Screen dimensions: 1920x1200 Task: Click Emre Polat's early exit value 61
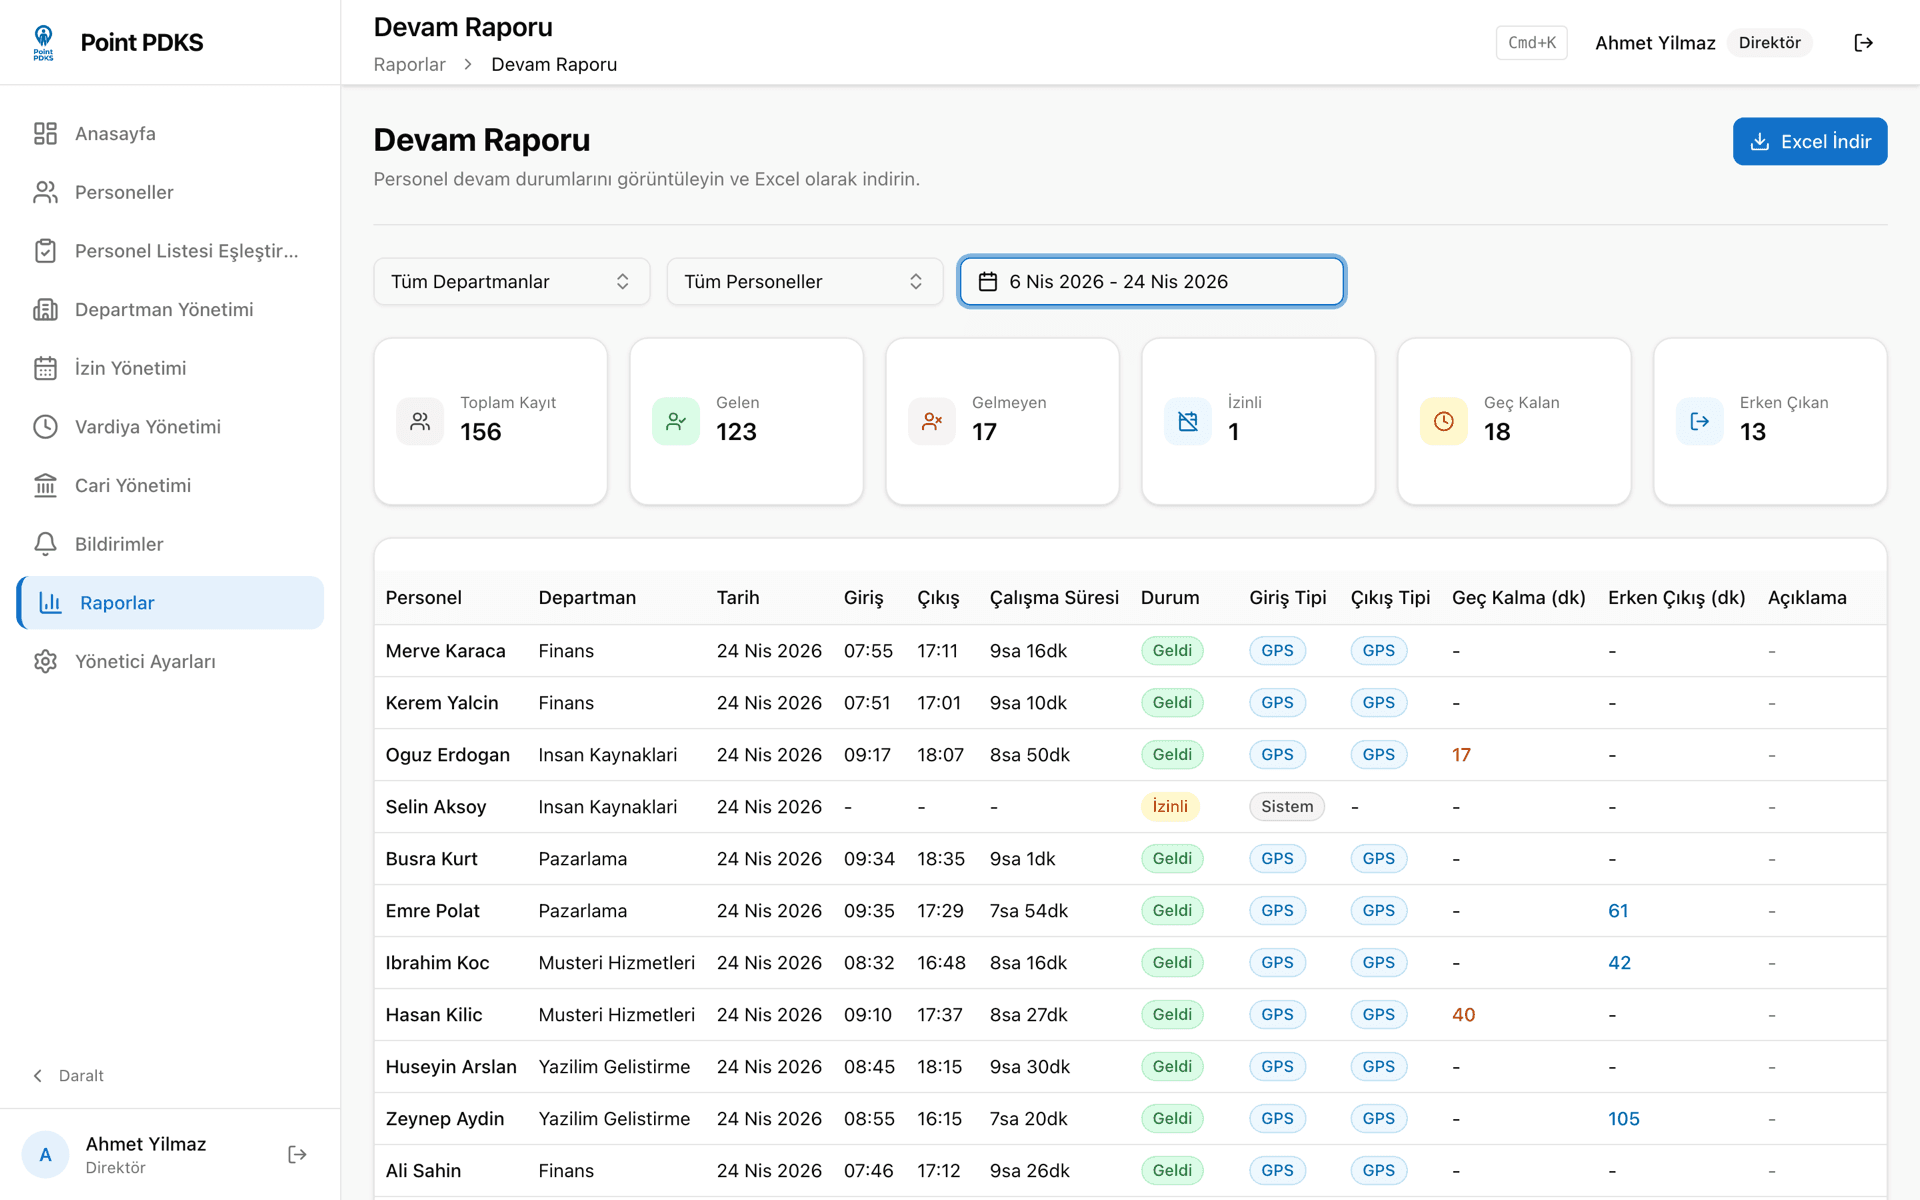pos(1618,911)
